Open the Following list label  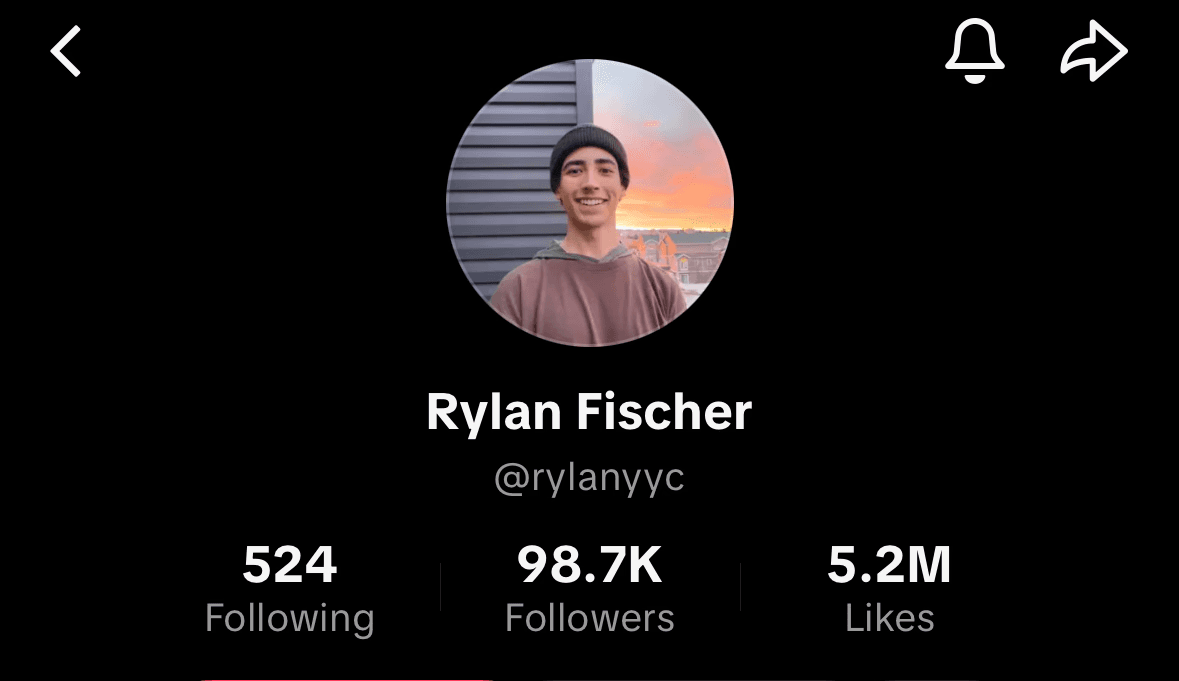[x=289, y=619]
